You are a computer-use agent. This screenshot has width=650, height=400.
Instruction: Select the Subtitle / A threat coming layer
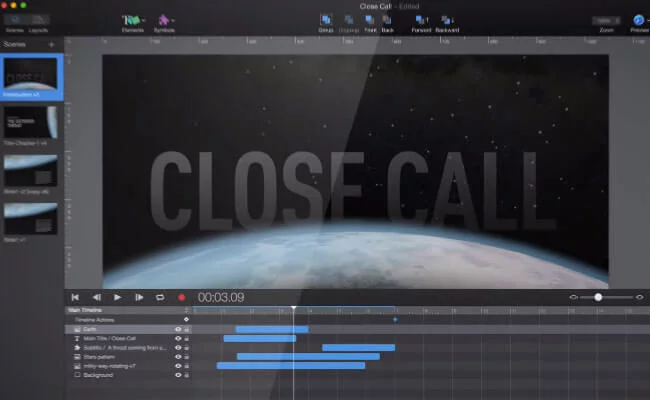[x=129, y=348]
